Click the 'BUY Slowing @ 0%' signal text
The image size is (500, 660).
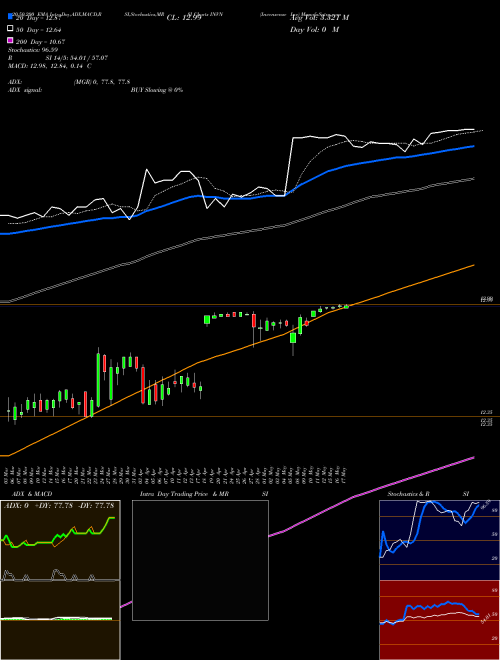[157, 90]
